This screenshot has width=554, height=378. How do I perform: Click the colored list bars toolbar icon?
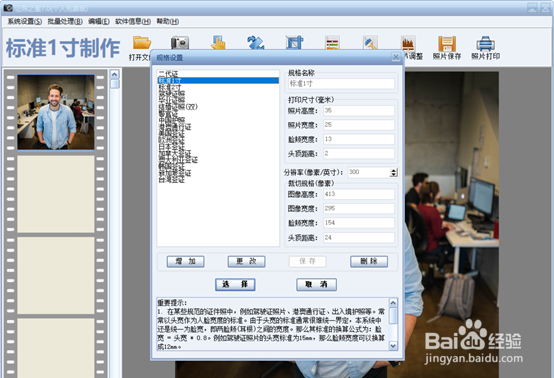point(332,42)
